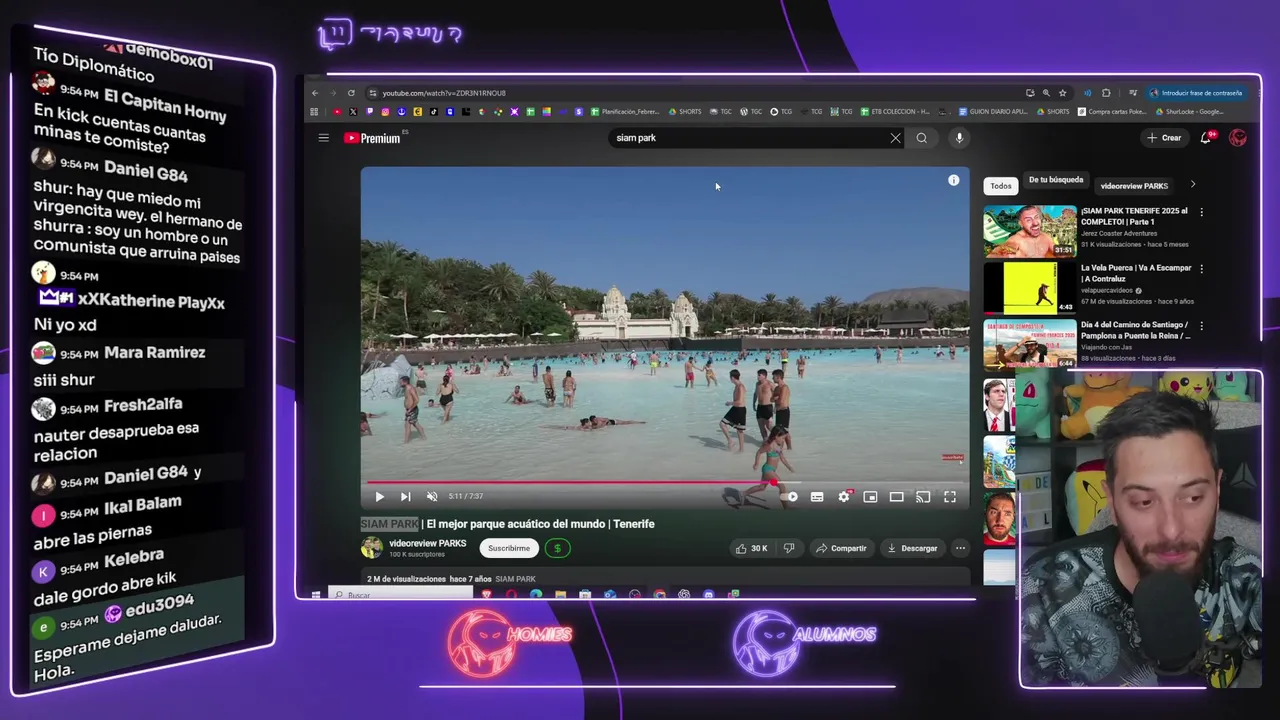This screenshot has height=720, width=1280.
Task: Subscribe with the Suscribirme button
Action: (x=509, y=548)
